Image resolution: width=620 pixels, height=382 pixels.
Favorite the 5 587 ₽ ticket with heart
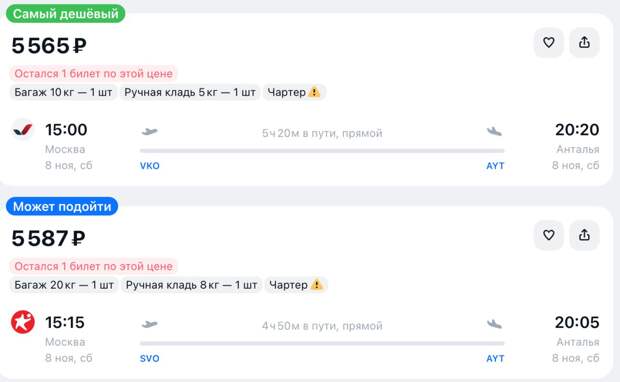pos(548,235)
